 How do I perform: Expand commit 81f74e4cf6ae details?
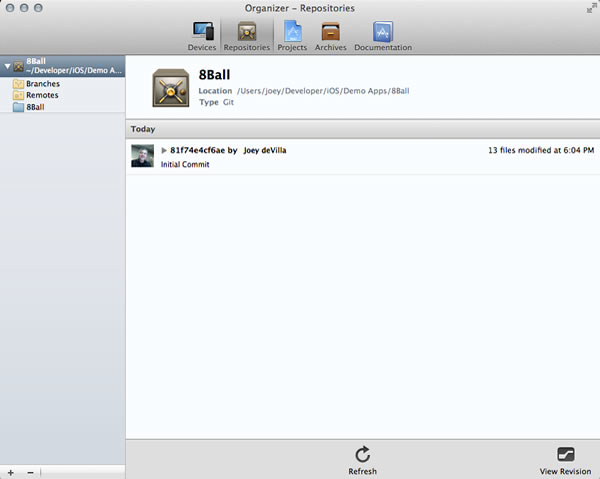point(164,150)
